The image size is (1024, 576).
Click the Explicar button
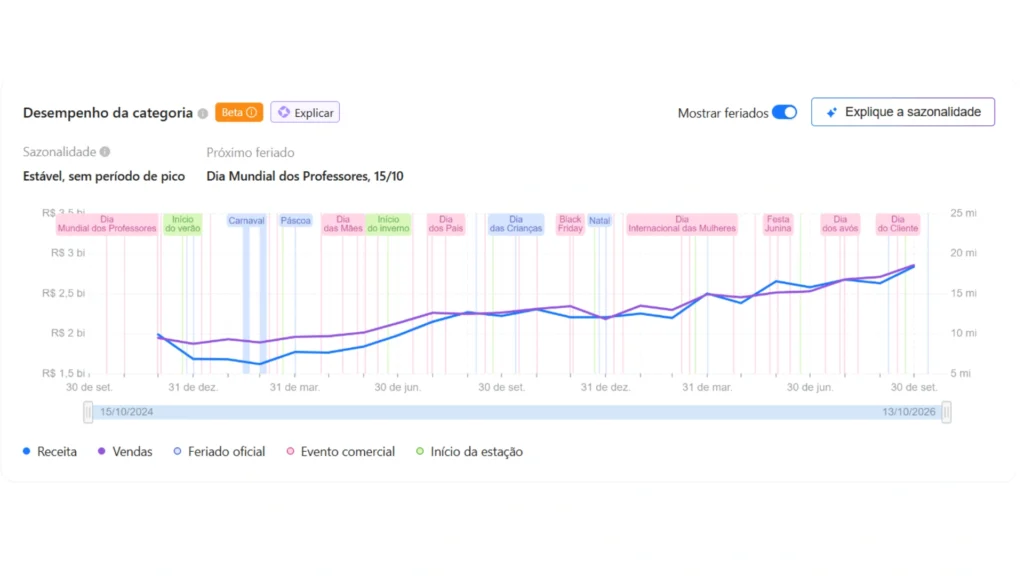[x=305, y=112]
